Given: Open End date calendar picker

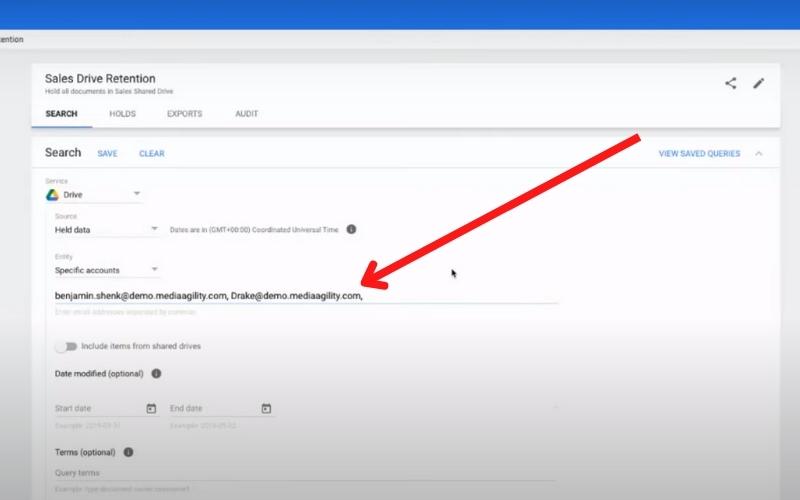Looking at the screenshot, I should coord(266,408).
